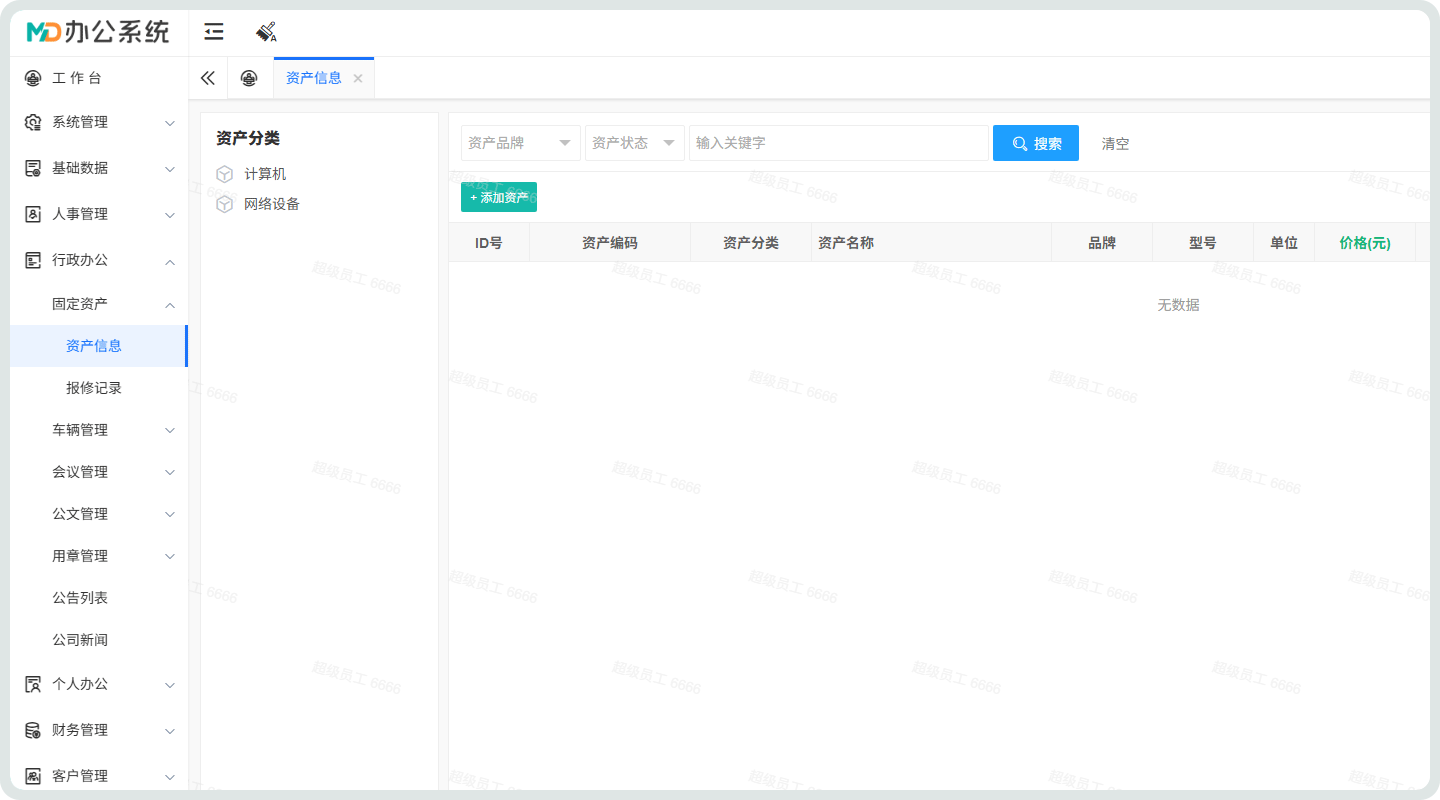The image size is (1440, 800).
Task: Open 公告列表 menu item
Action: click(80, 598)
